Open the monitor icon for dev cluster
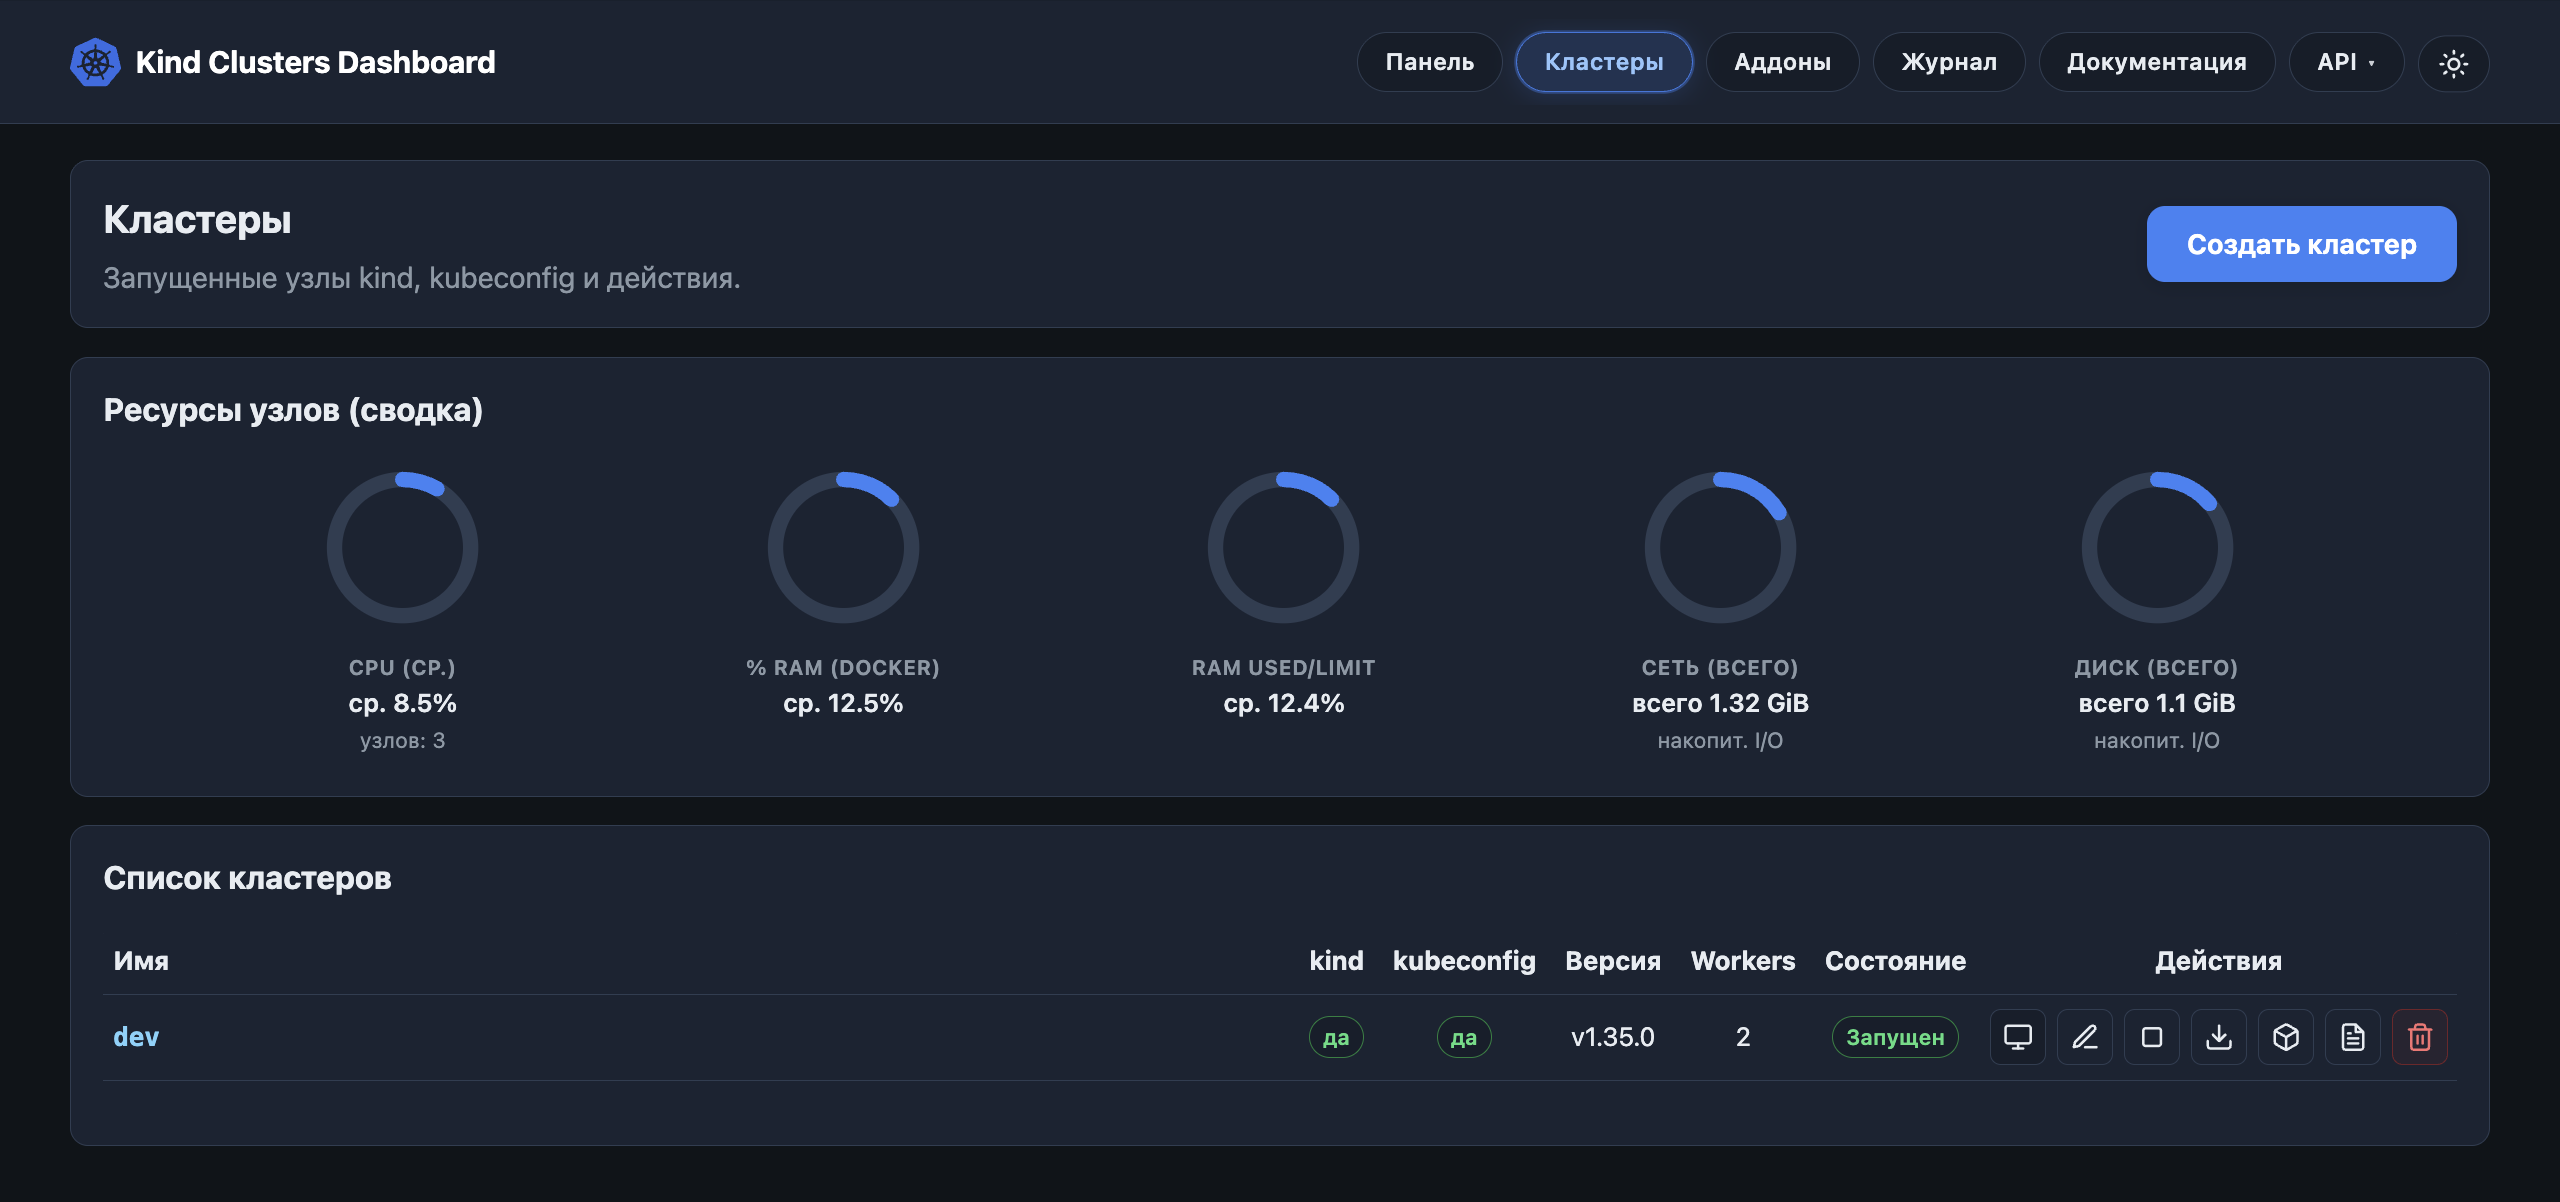This screenshot has width=2560, height=1202. point(2018,1037)
